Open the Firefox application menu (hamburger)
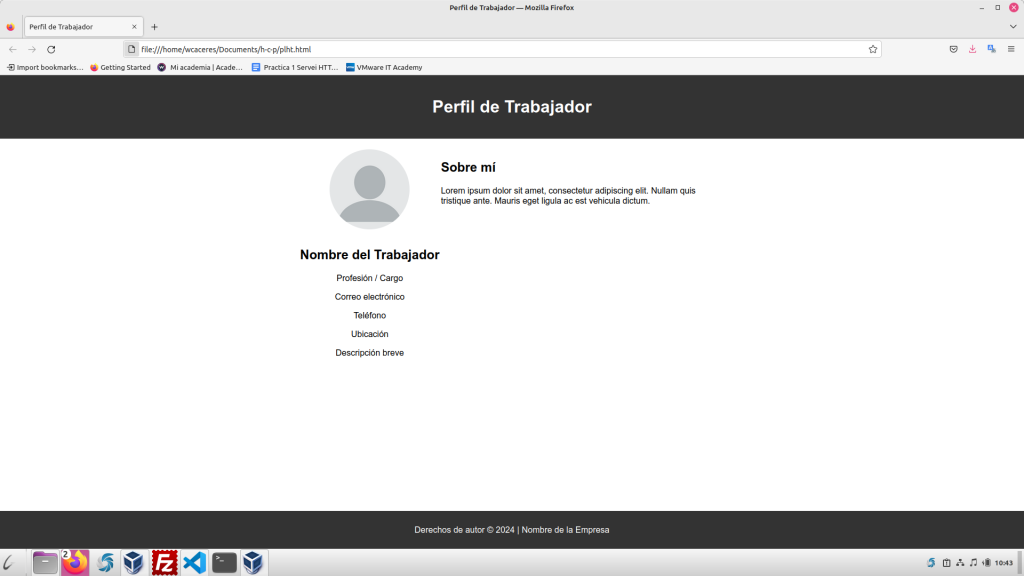The width and height of the screenshot is (1024, 576). [x=1011, y=49]
